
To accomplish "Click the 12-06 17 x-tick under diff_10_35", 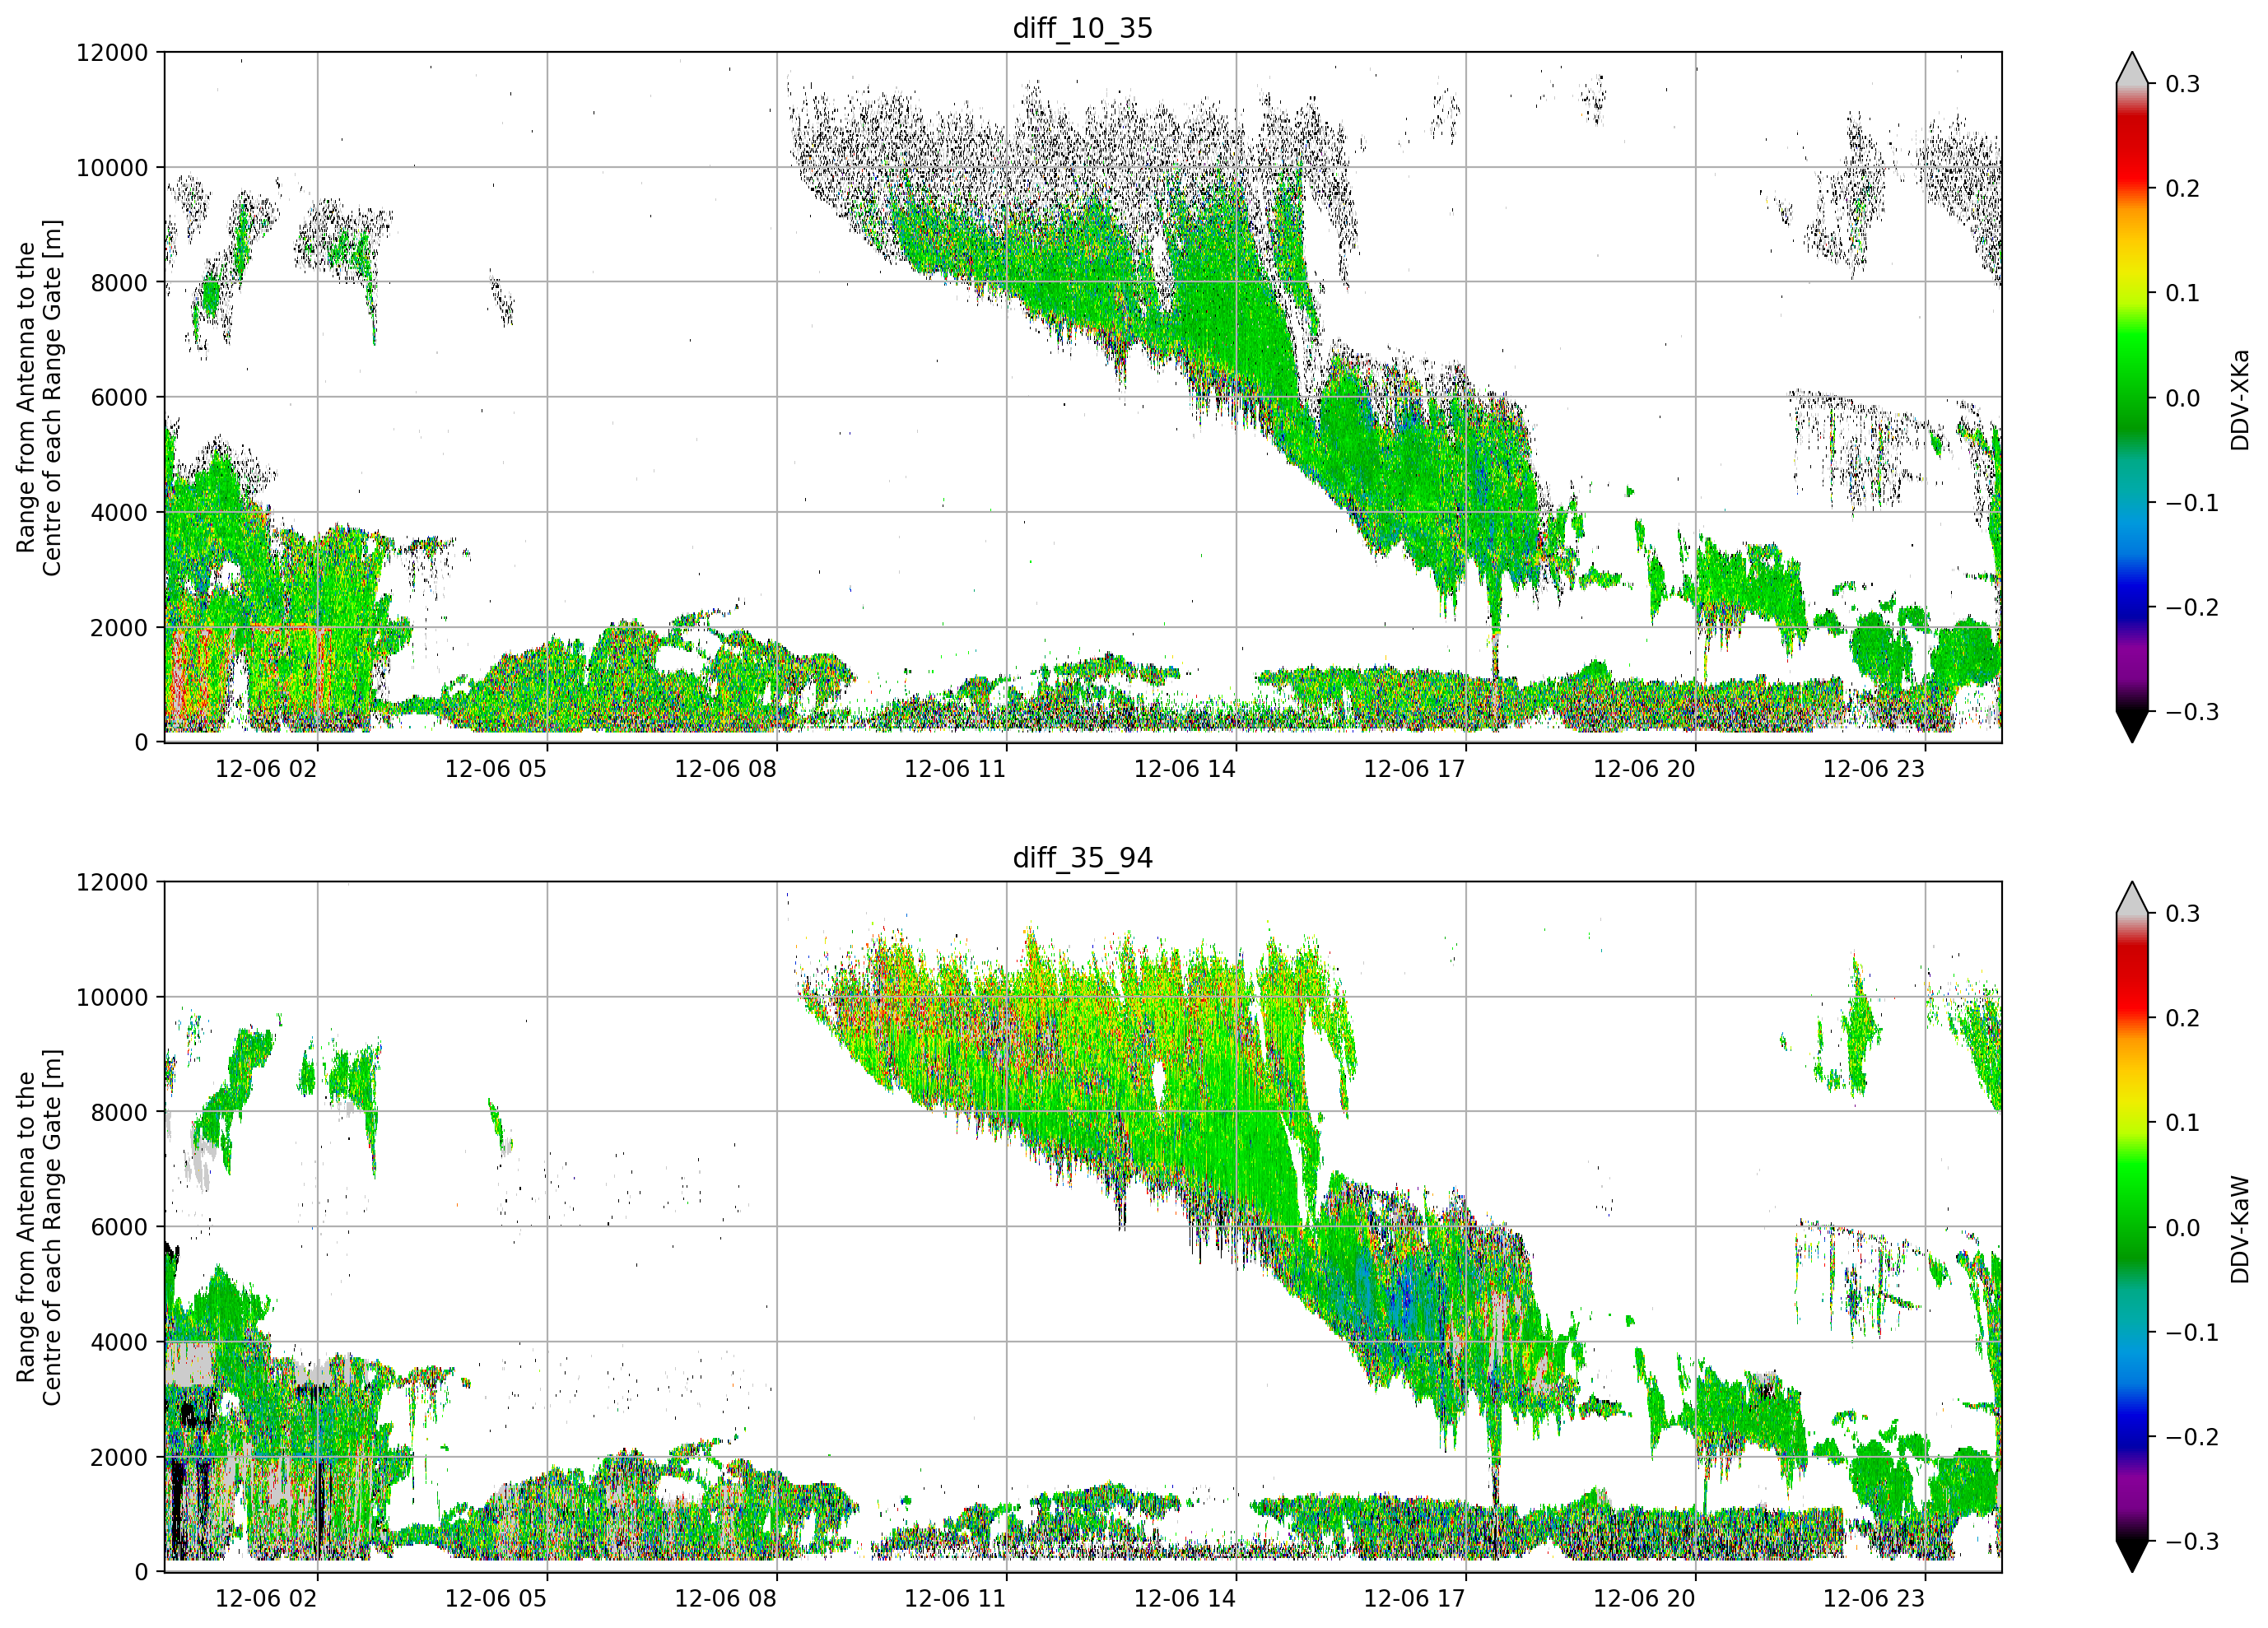I will [1414, 769].
